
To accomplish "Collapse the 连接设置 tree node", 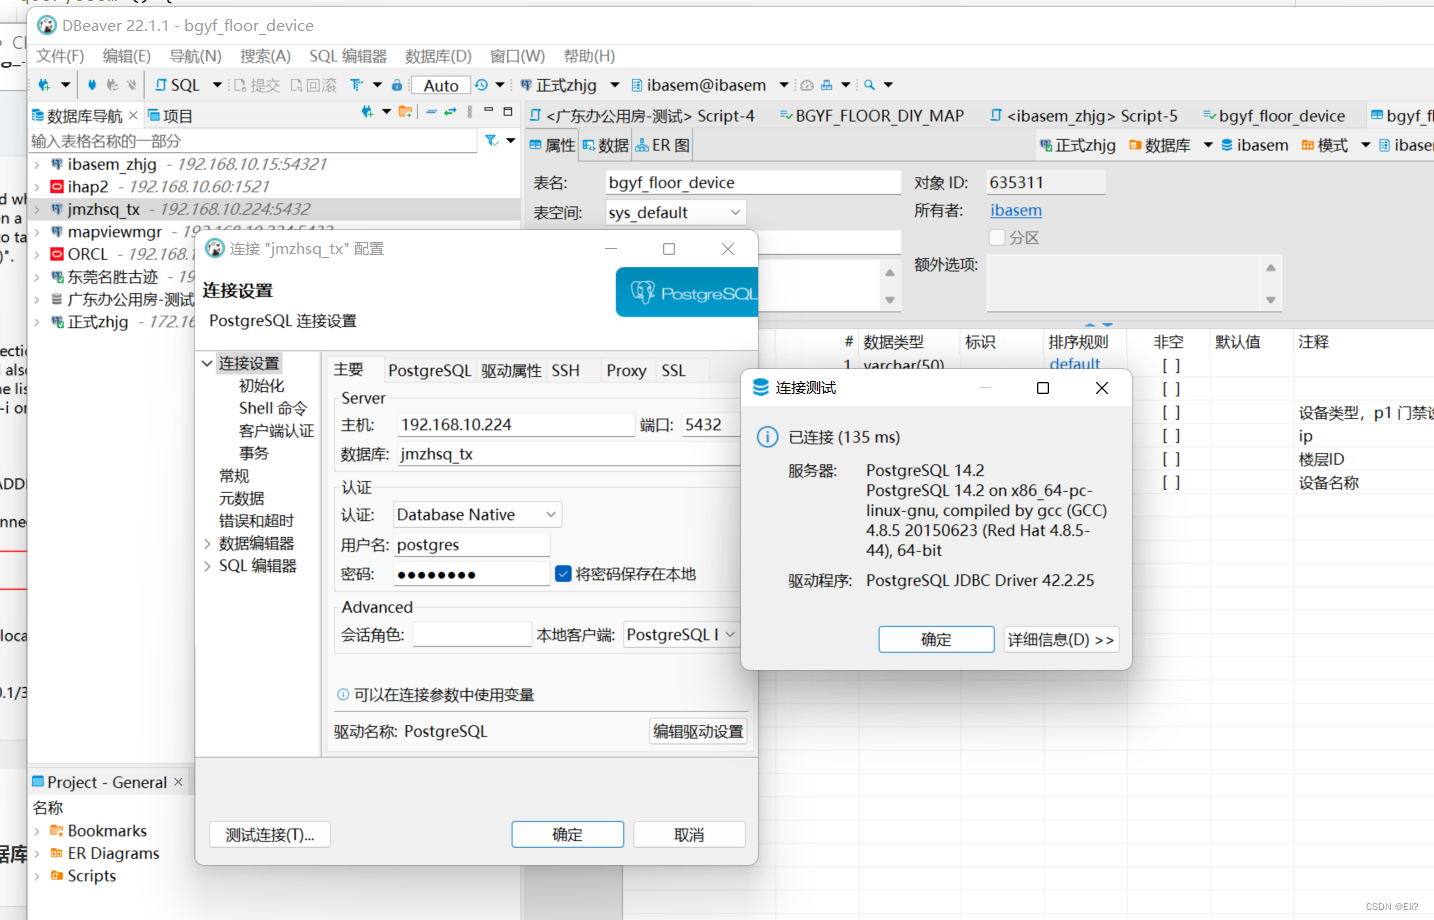I will point(207,363).
